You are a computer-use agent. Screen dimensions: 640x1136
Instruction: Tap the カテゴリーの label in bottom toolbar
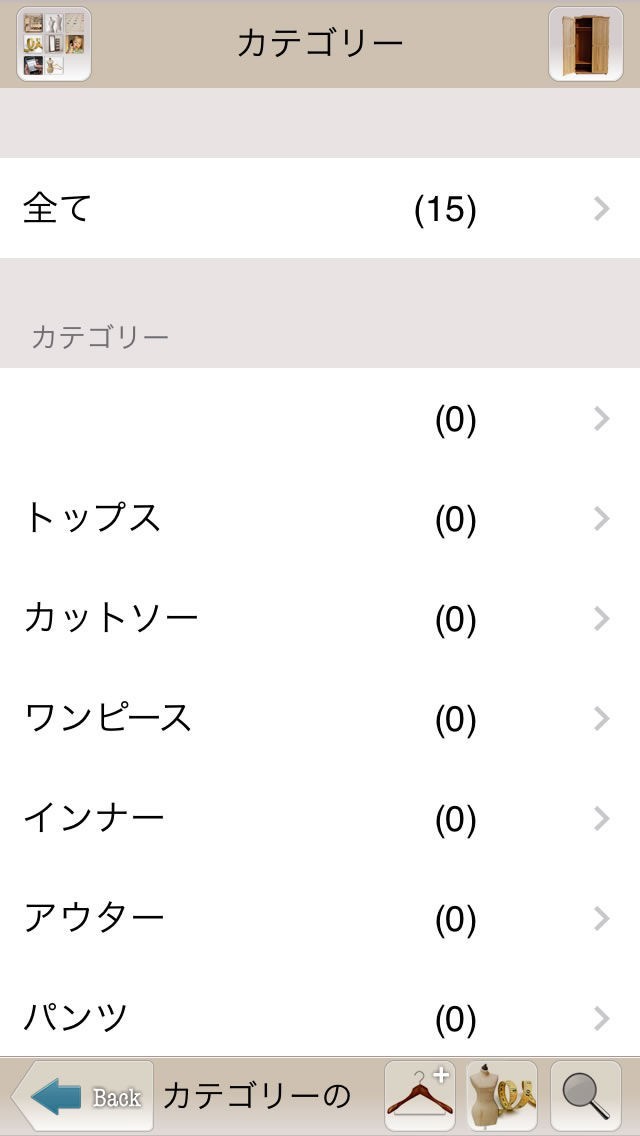257,1096
